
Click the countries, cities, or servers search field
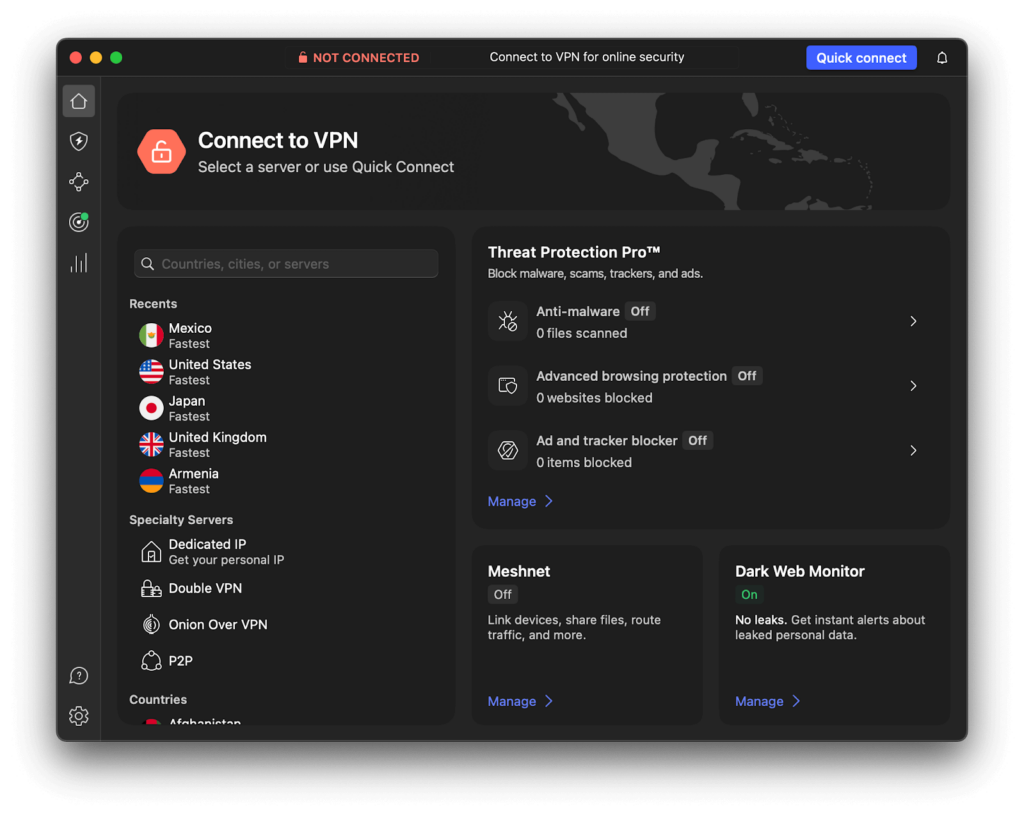286,264
